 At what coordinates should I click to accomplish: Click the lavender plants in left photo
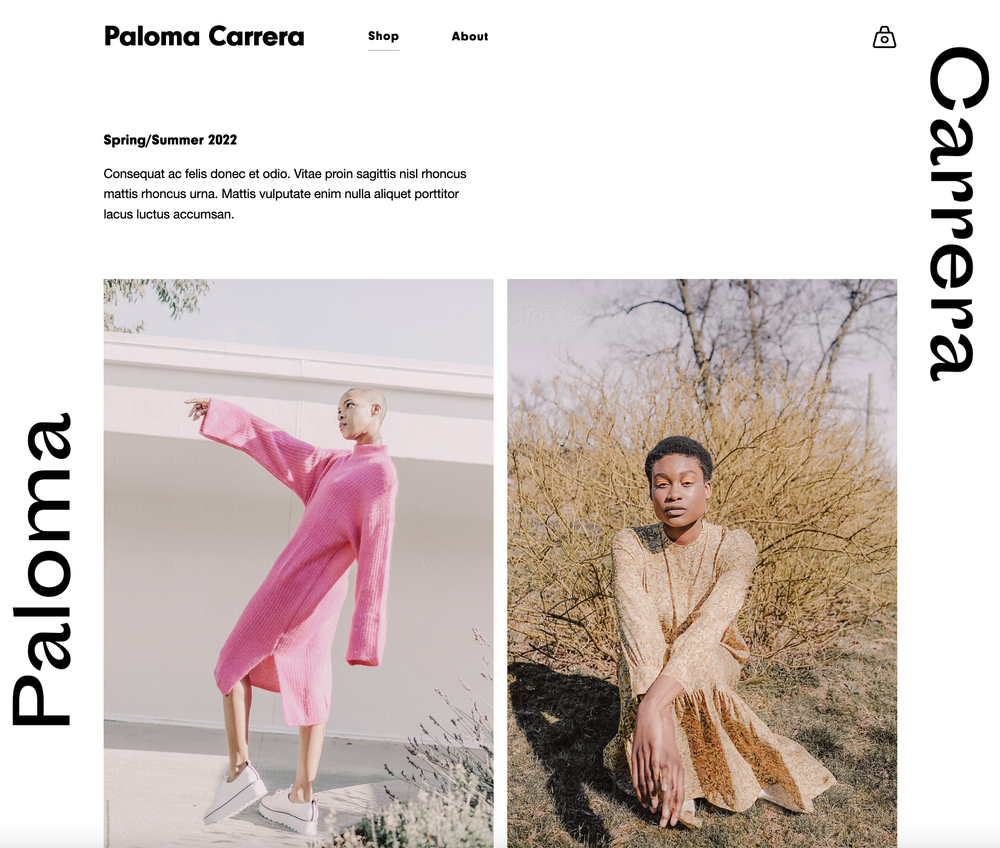[440, 765]
